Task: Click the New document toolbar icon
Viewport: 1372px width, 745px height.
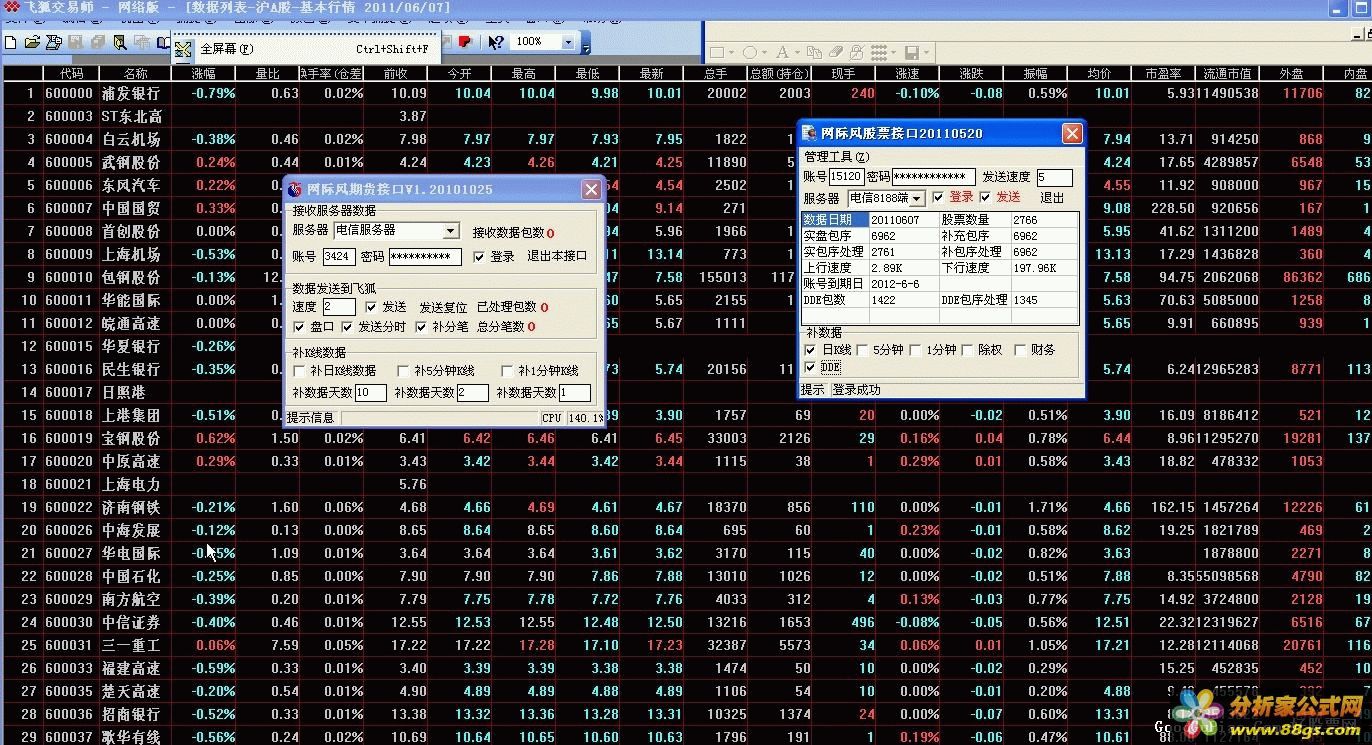Action: [10, 42]
